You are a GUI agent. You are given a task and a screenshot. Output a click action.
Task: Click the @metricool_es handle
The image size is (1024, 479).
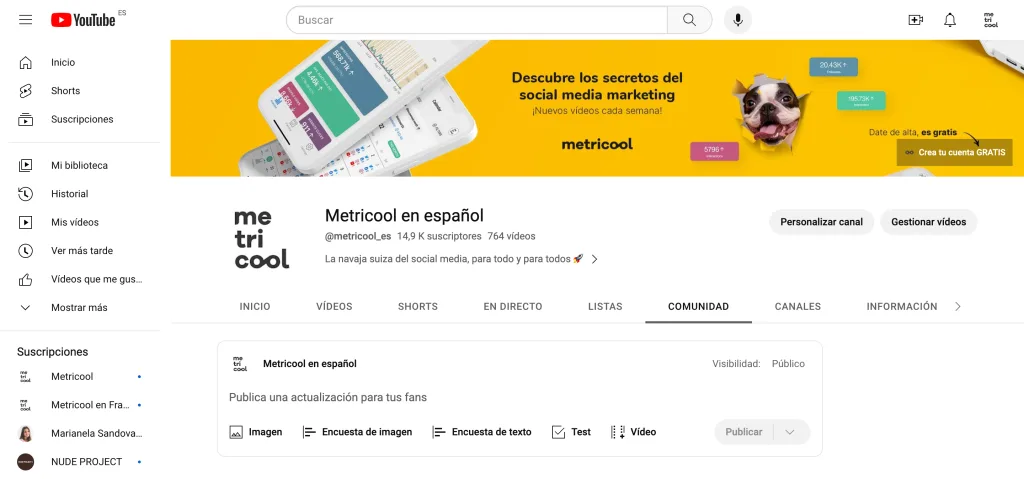pos(358,236)
